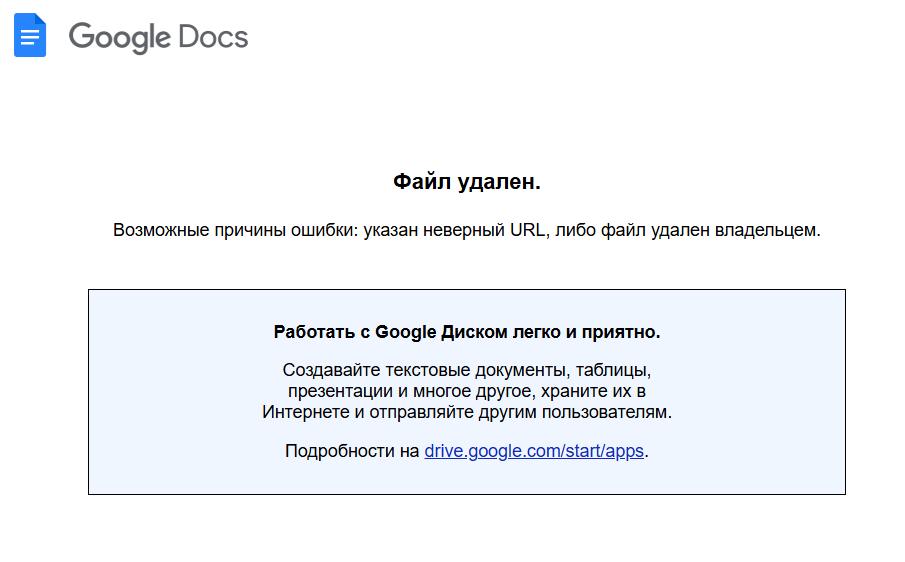Click the blue Google Docs document icon
Viewport: 905px width, 562px height.
[30, 35]
